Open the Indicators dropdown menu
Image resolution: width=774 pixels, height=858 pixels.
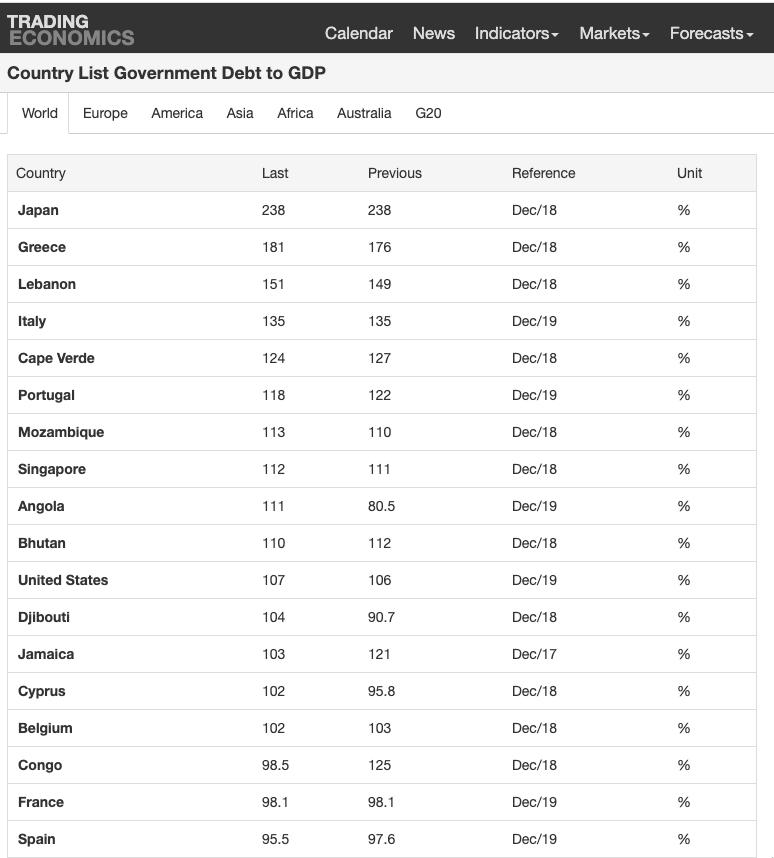(516, 33)
